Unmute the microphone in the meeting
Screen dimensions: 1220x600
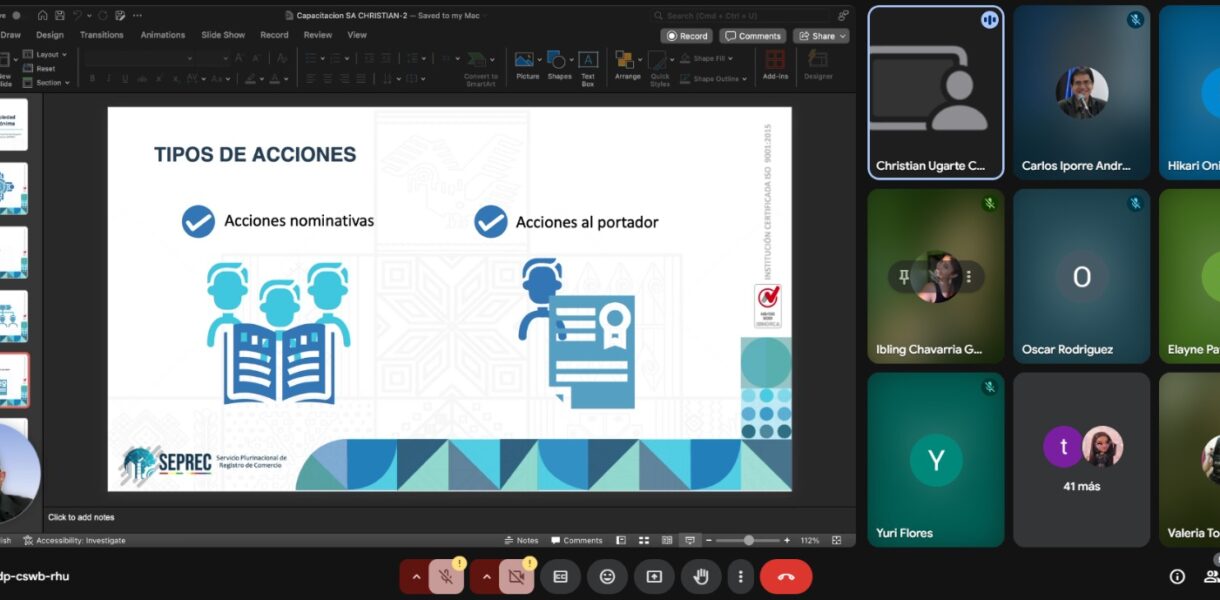(447, 577)
